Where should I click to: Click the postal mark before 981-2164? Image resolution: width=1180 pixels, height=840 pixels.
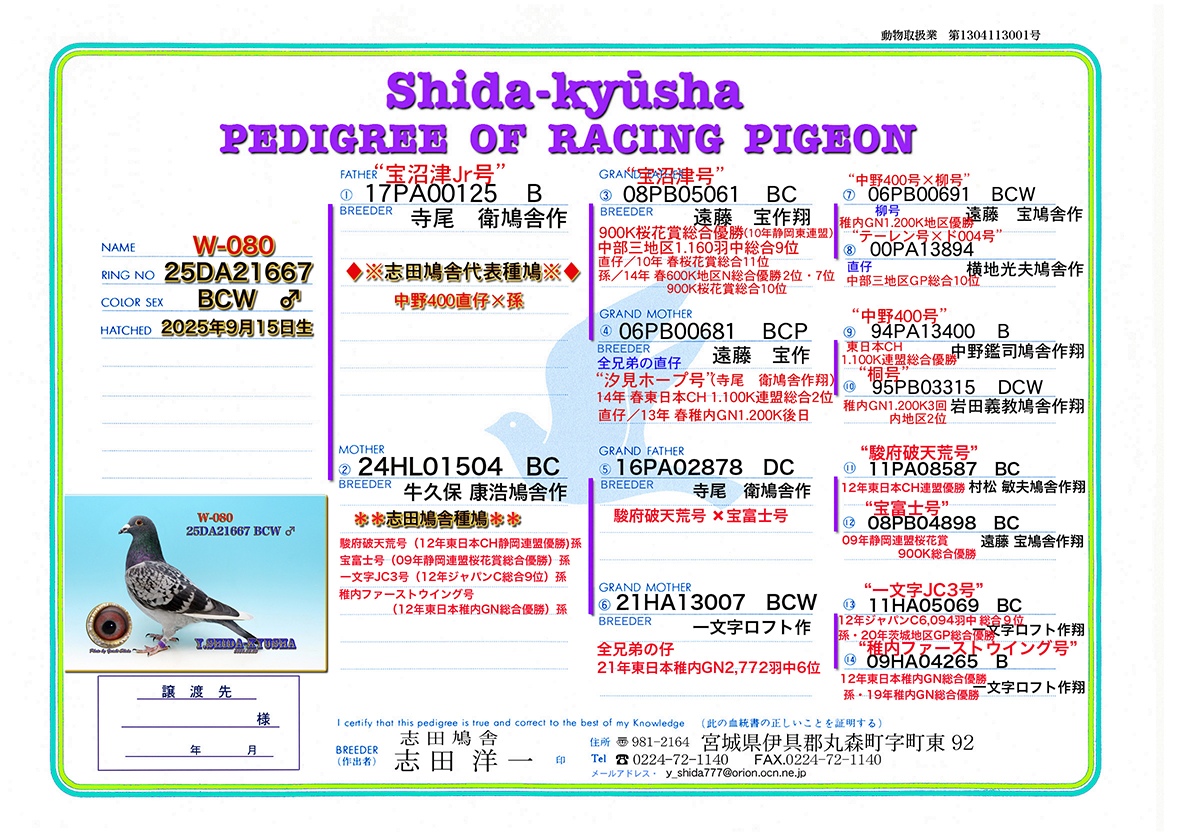click(x=622, y=742)
